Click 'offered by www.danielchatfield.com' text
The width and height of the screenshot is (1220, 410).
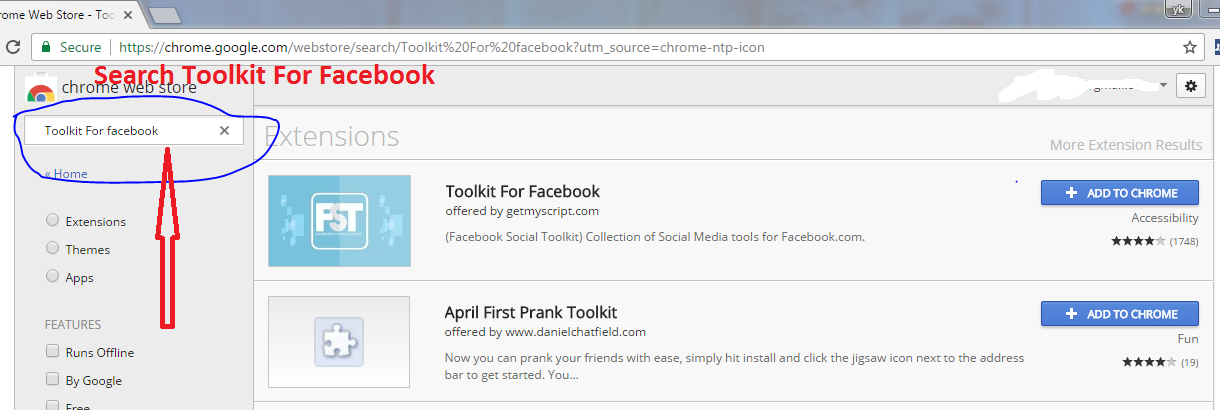point(545,332)
